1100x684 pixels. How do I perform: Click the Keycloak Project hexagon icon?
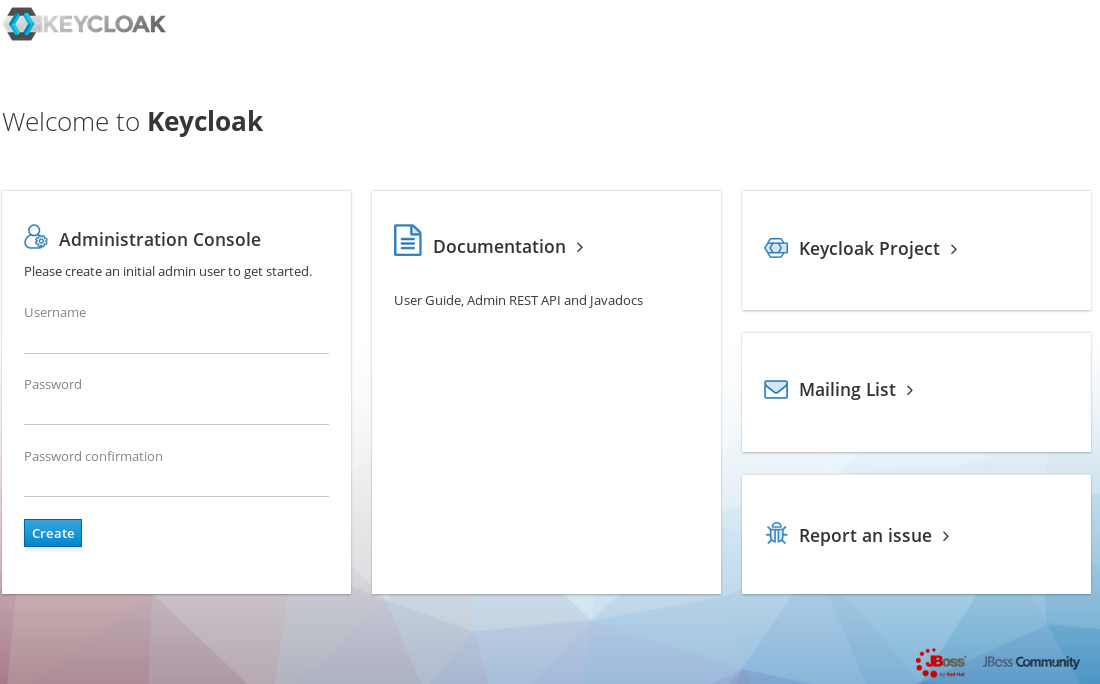click(776, 248)
